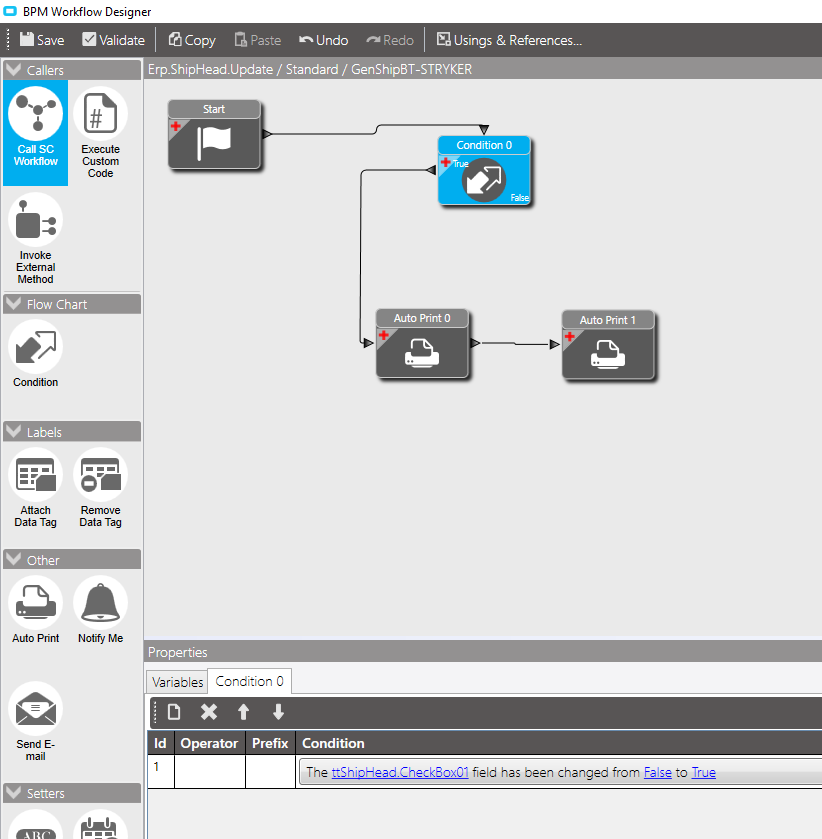Select the Notify Me item
Screen dimensions: 822x839
pyautogui.click(x=101, y=609)
